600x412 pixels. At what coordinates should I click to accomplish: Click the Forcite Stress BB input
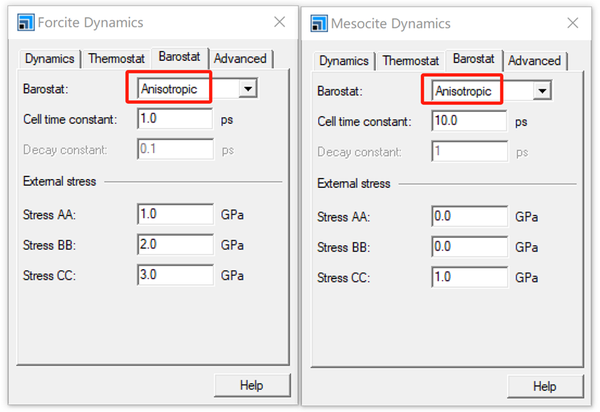coord(175,245)
